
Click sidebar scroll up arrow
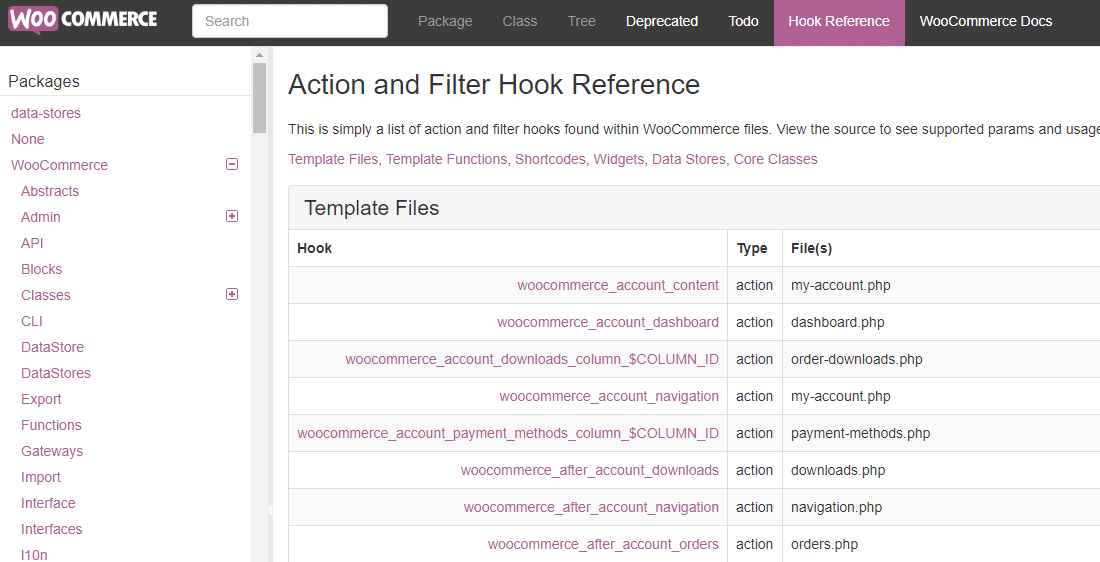(260, 55)
